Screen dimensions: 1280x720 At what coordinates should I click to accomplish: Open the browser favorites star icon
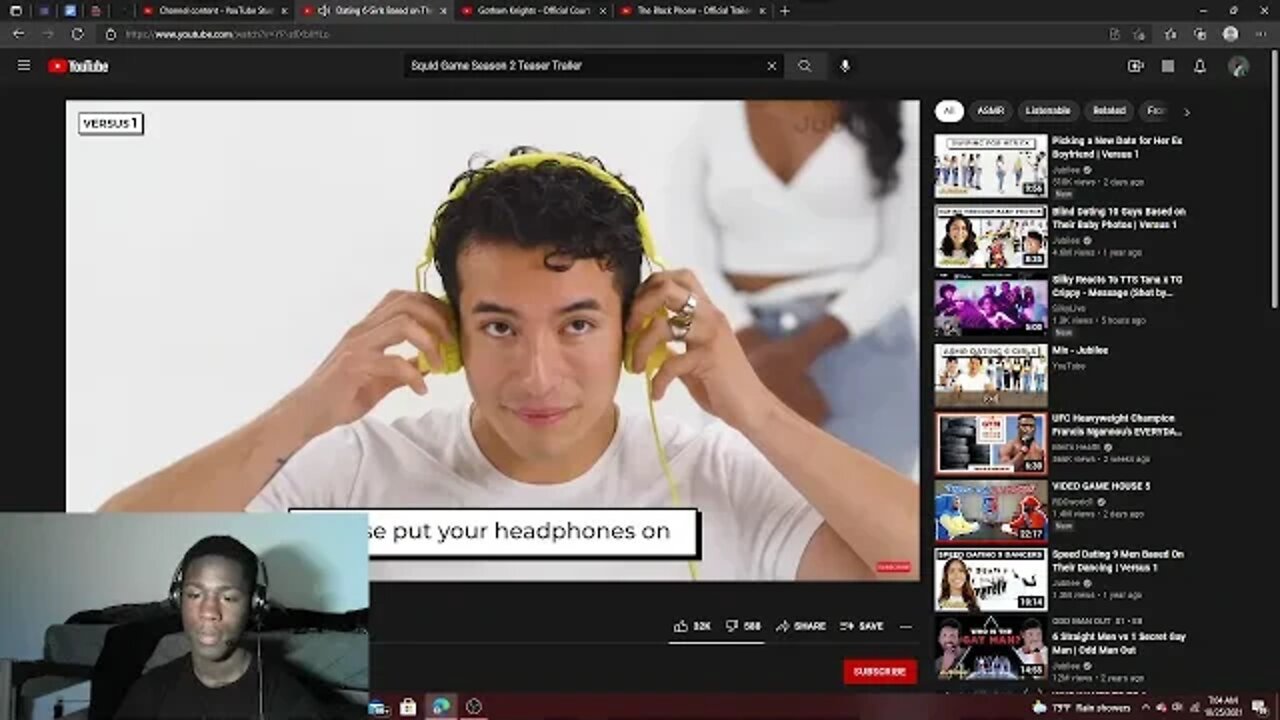coord(1170,34)
